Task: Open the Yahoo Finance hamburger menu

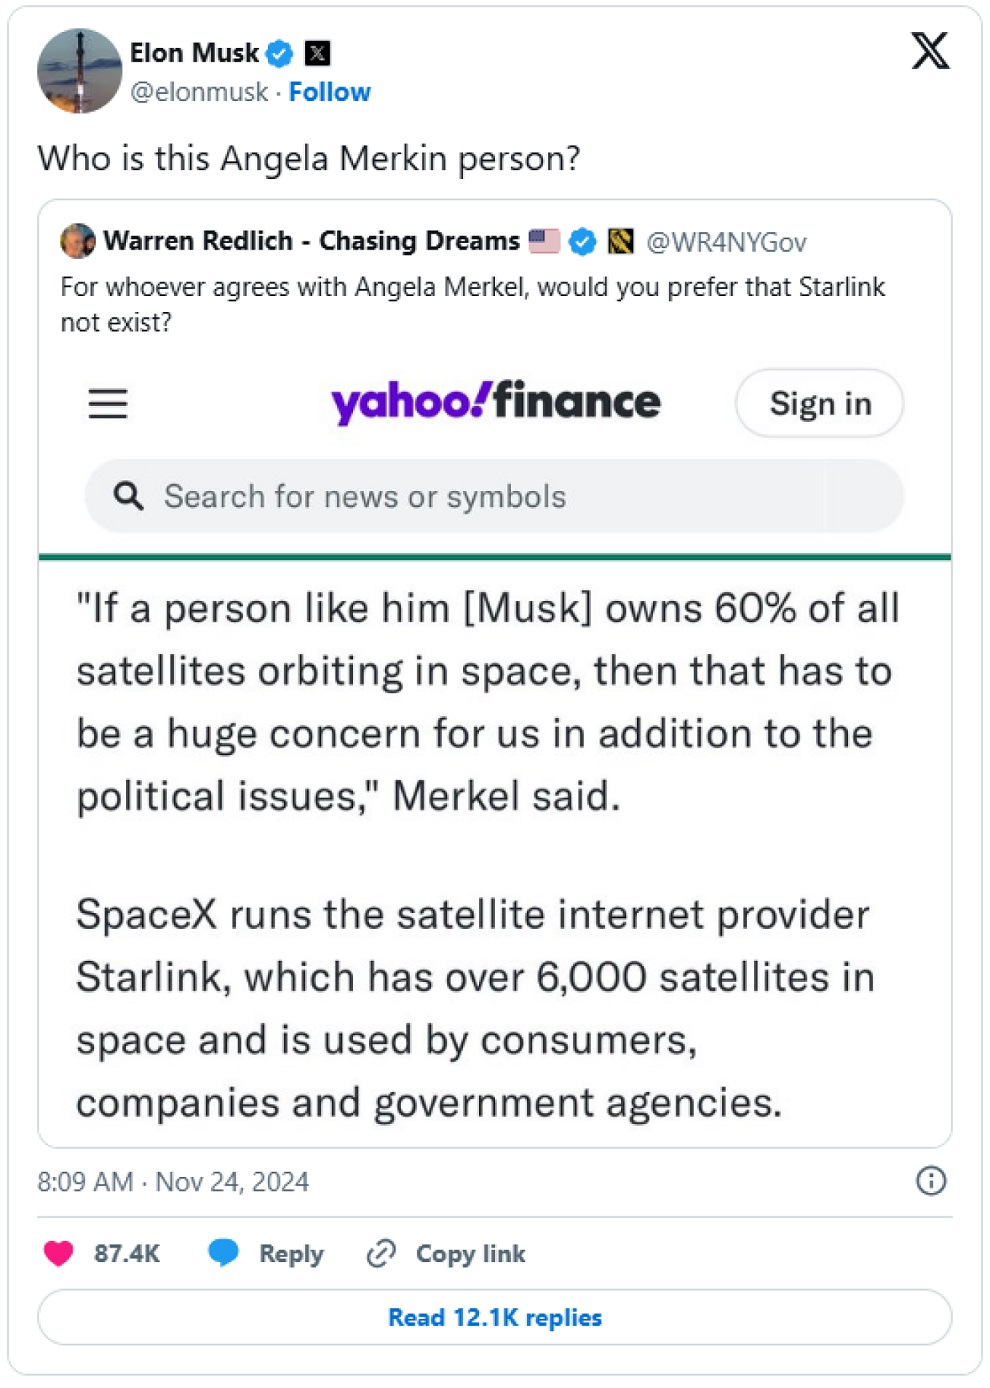Action: pos(108,403)
